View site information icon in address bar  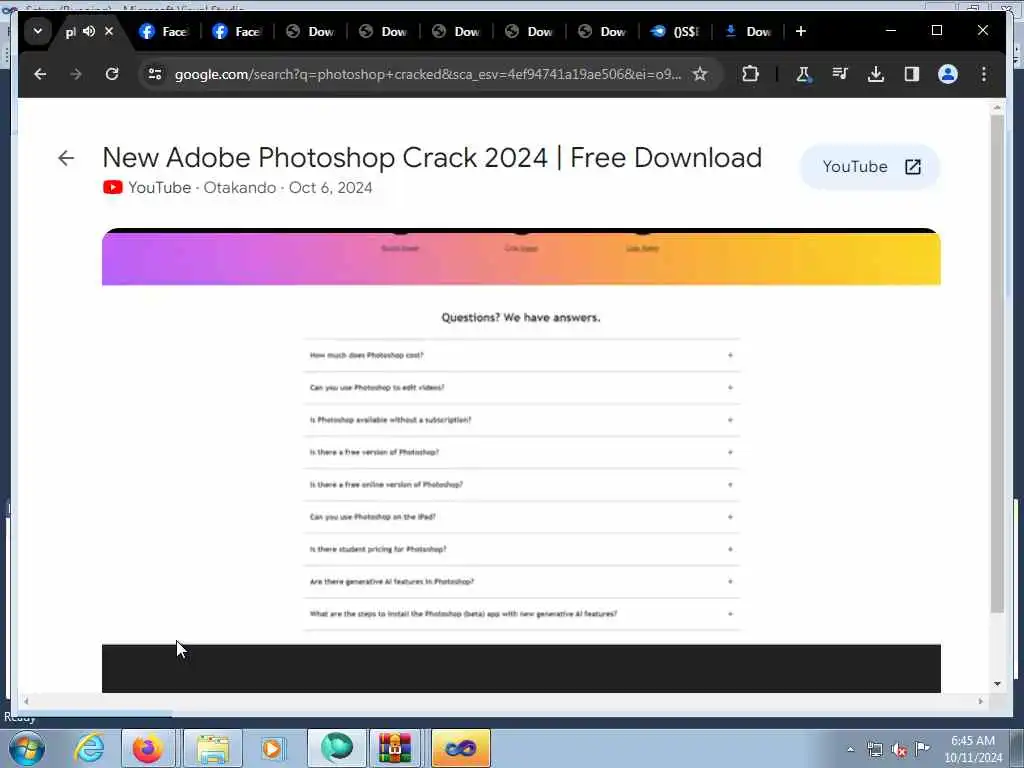[x=155, y=74]
